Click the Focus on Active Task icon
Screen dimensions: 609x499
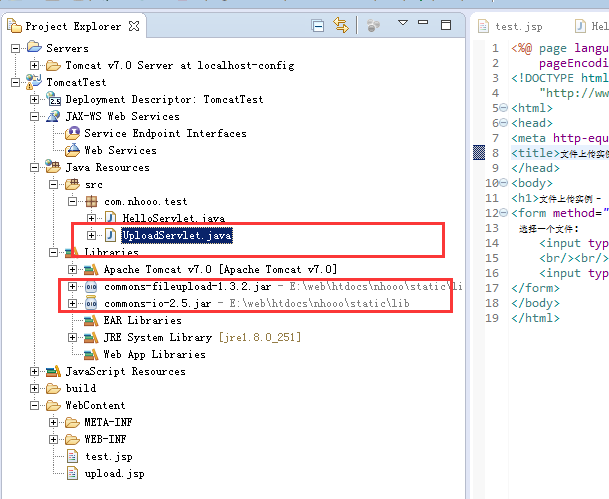pos(372,25)
